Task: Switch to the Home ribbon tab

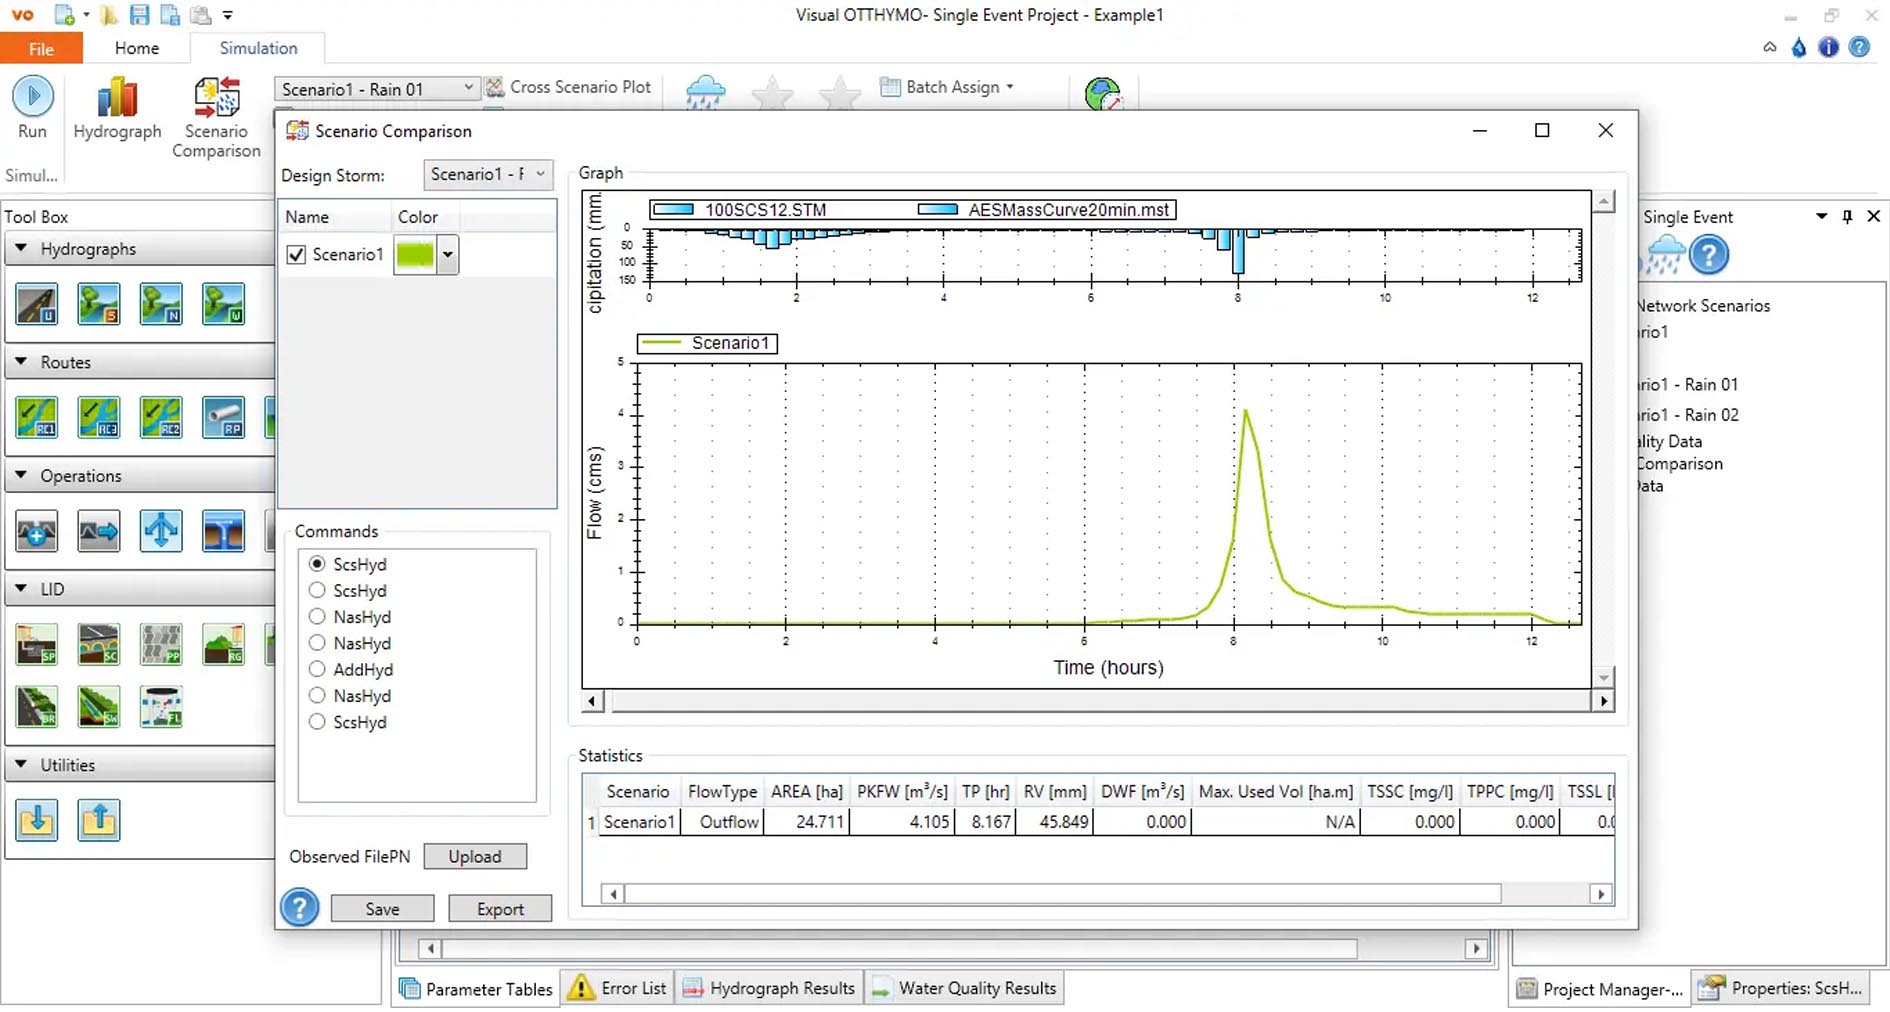Action: [136, 48]
